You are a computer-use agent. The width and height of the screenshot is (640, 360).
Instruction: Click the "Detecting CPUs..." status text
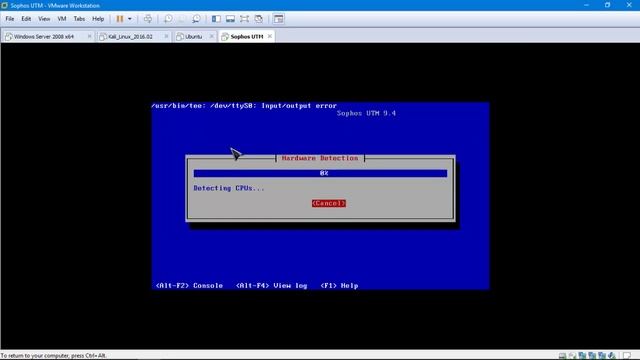229,188
